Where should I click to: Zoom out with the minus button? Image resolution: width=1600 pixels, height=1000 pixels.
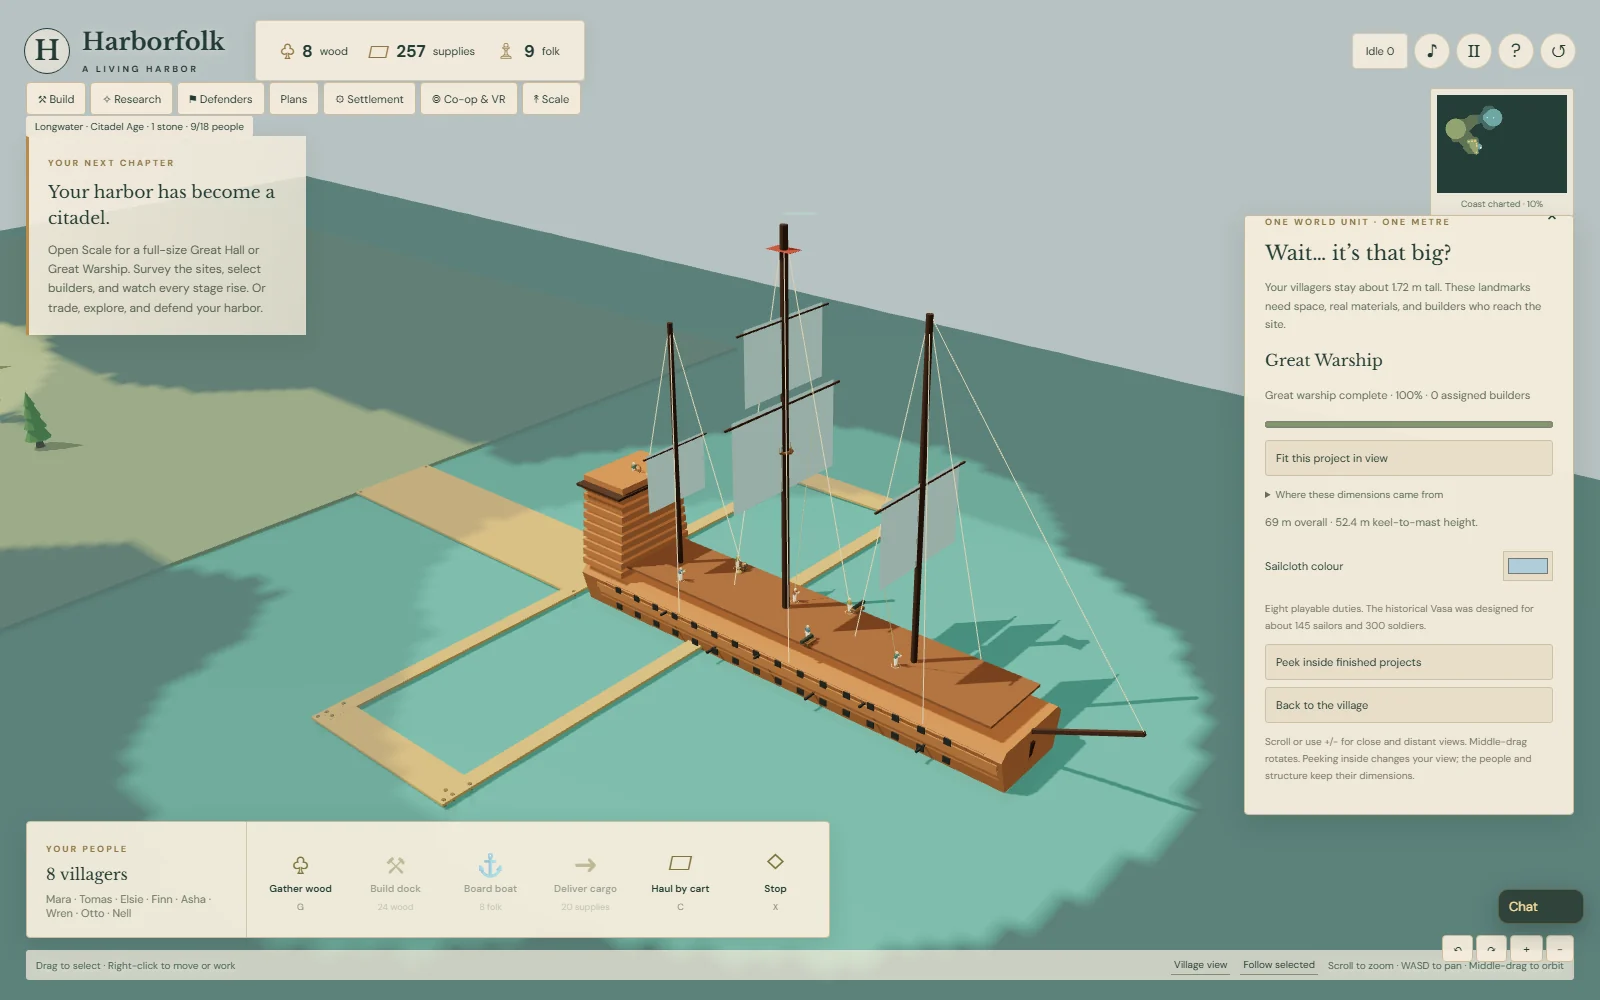pyautogui.click(x=1560, y=949)
